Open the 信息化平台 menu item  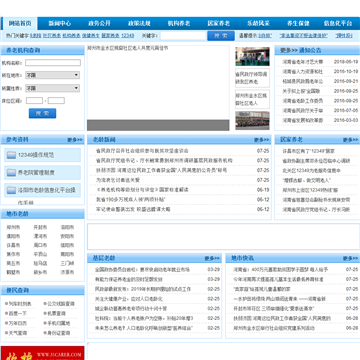pos(338,23)
